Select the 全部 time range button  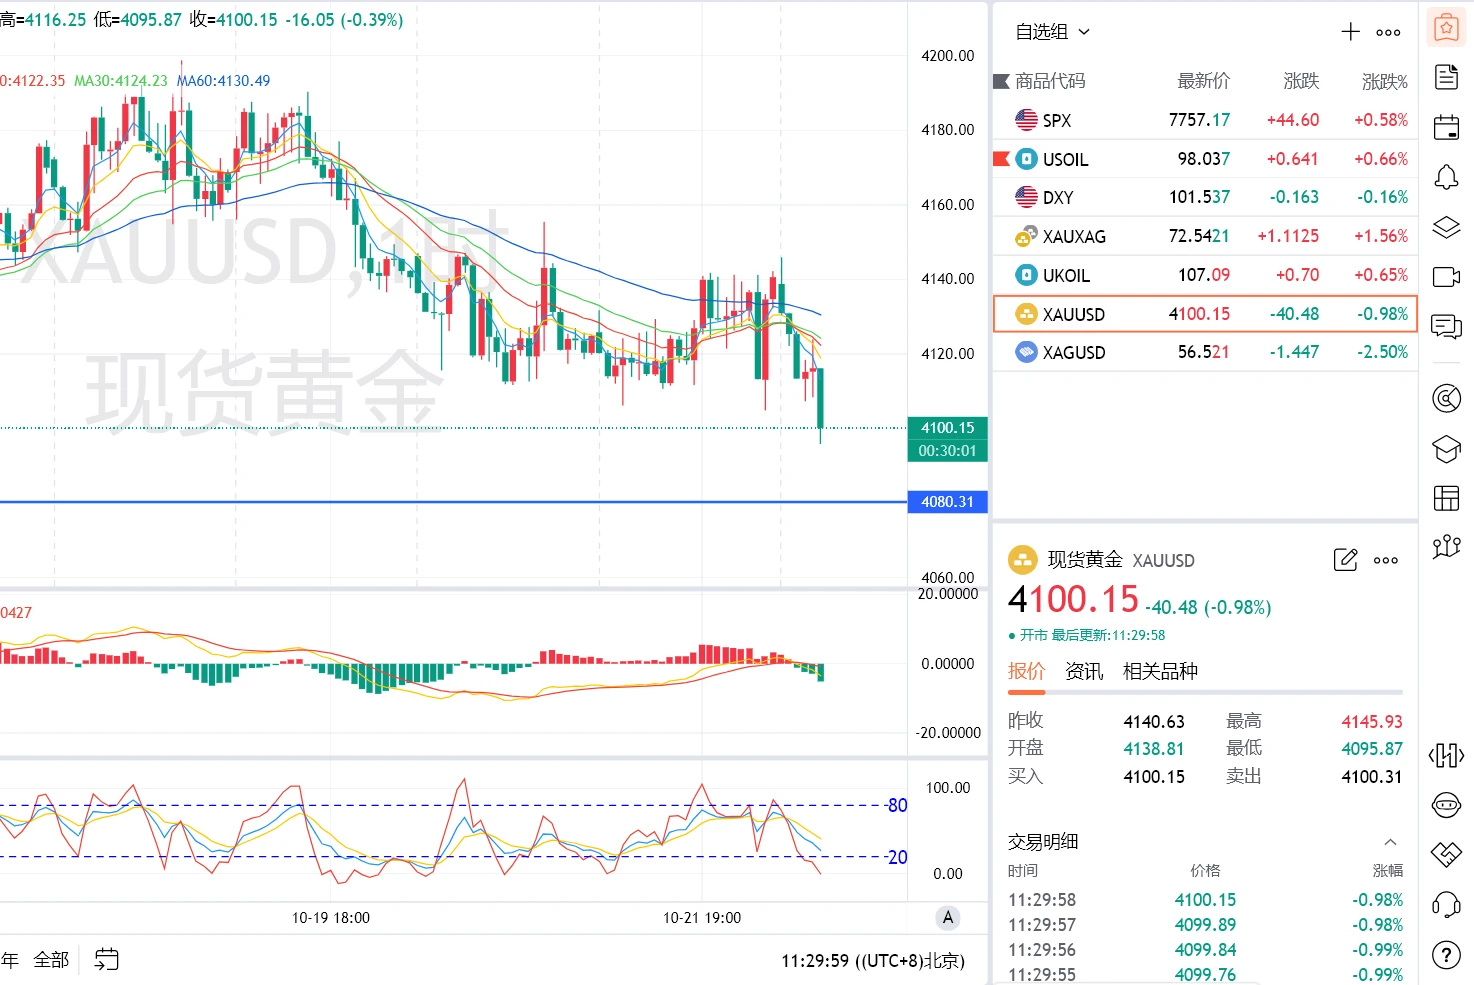[x=51, y=960]
